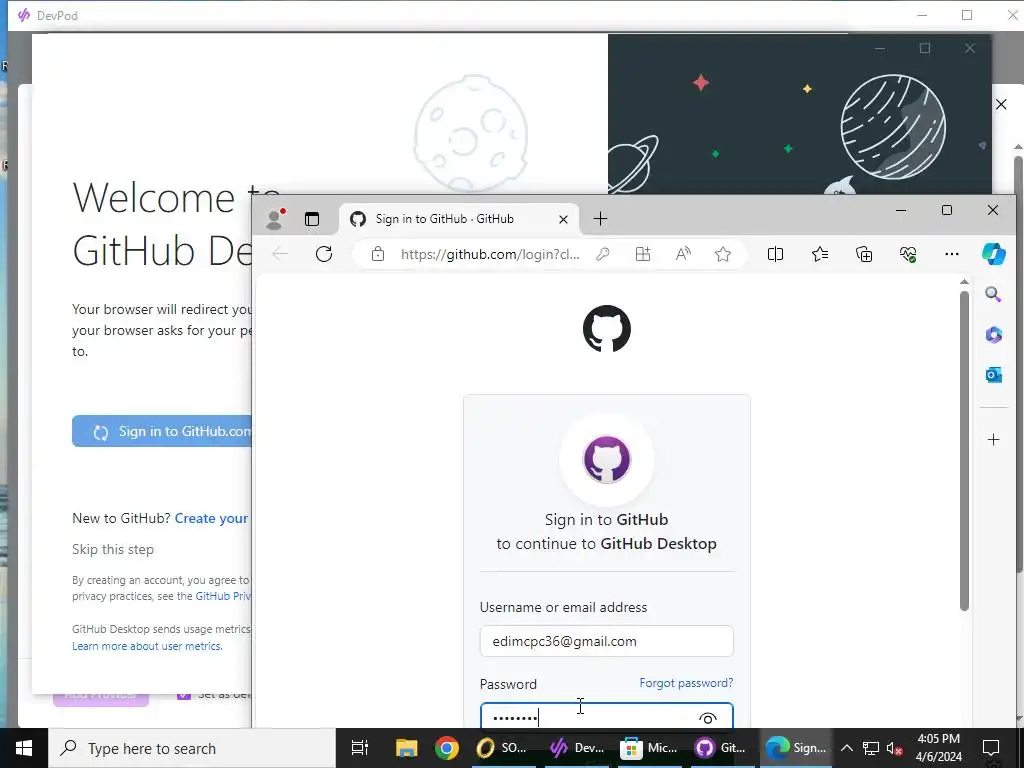The image size is (1024, 768).
Task: Open File Explorer from the taskbar
Action: point(406,748)
